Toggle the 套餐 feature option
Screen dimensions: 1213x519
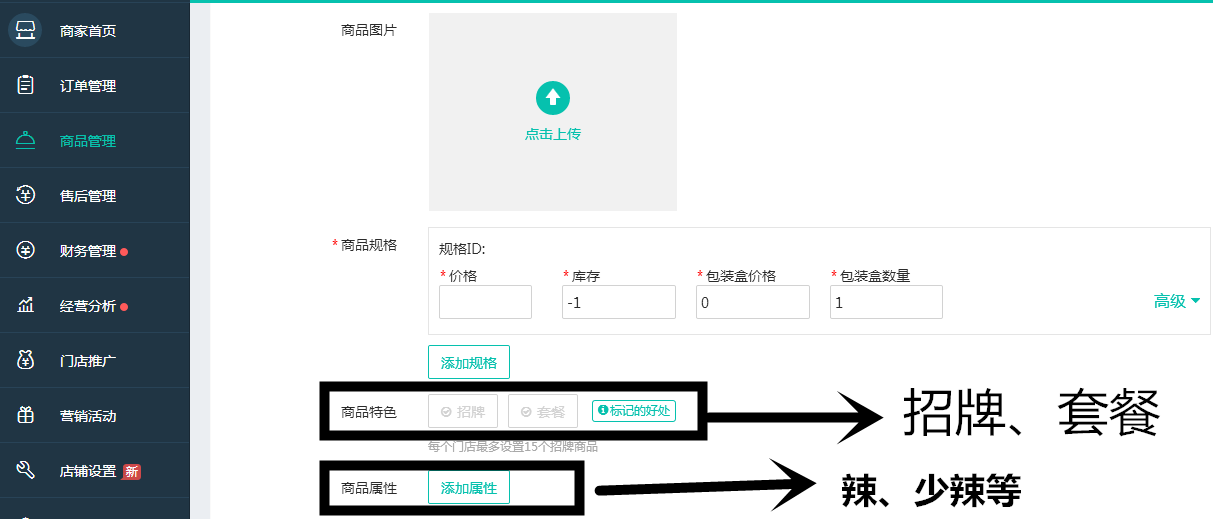(543, 411)
